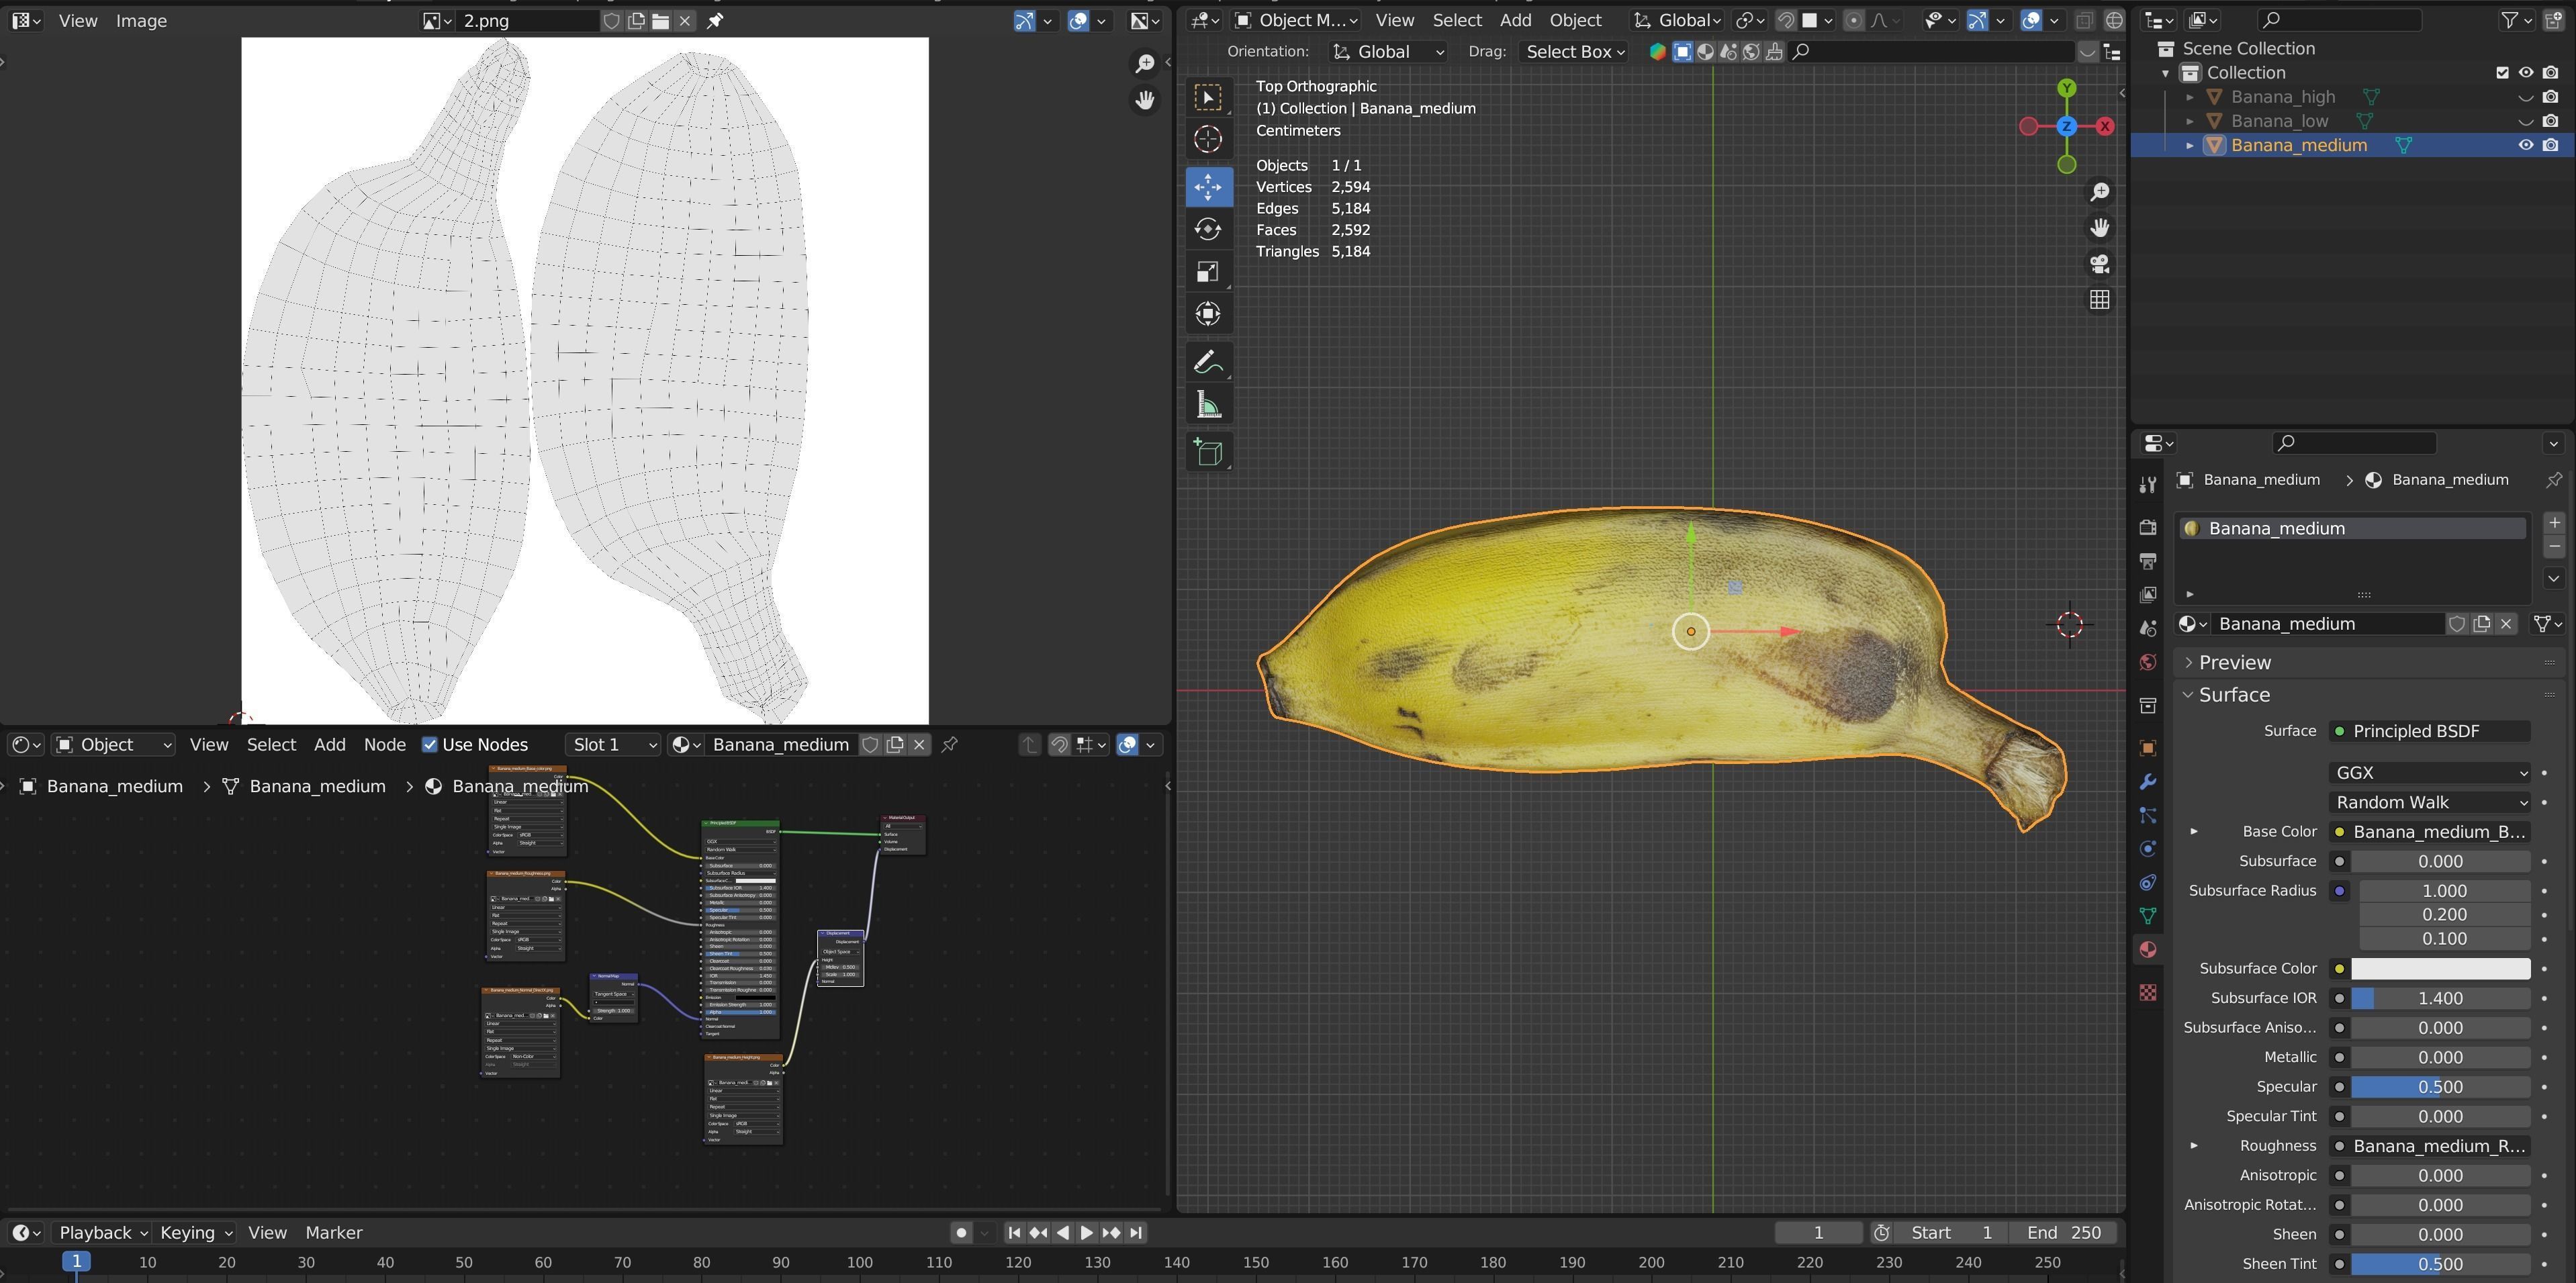Click the Base Color Banana_medium_B... texture field
Viewport: 2576px width, 1283px height.
pos(2429,832)
